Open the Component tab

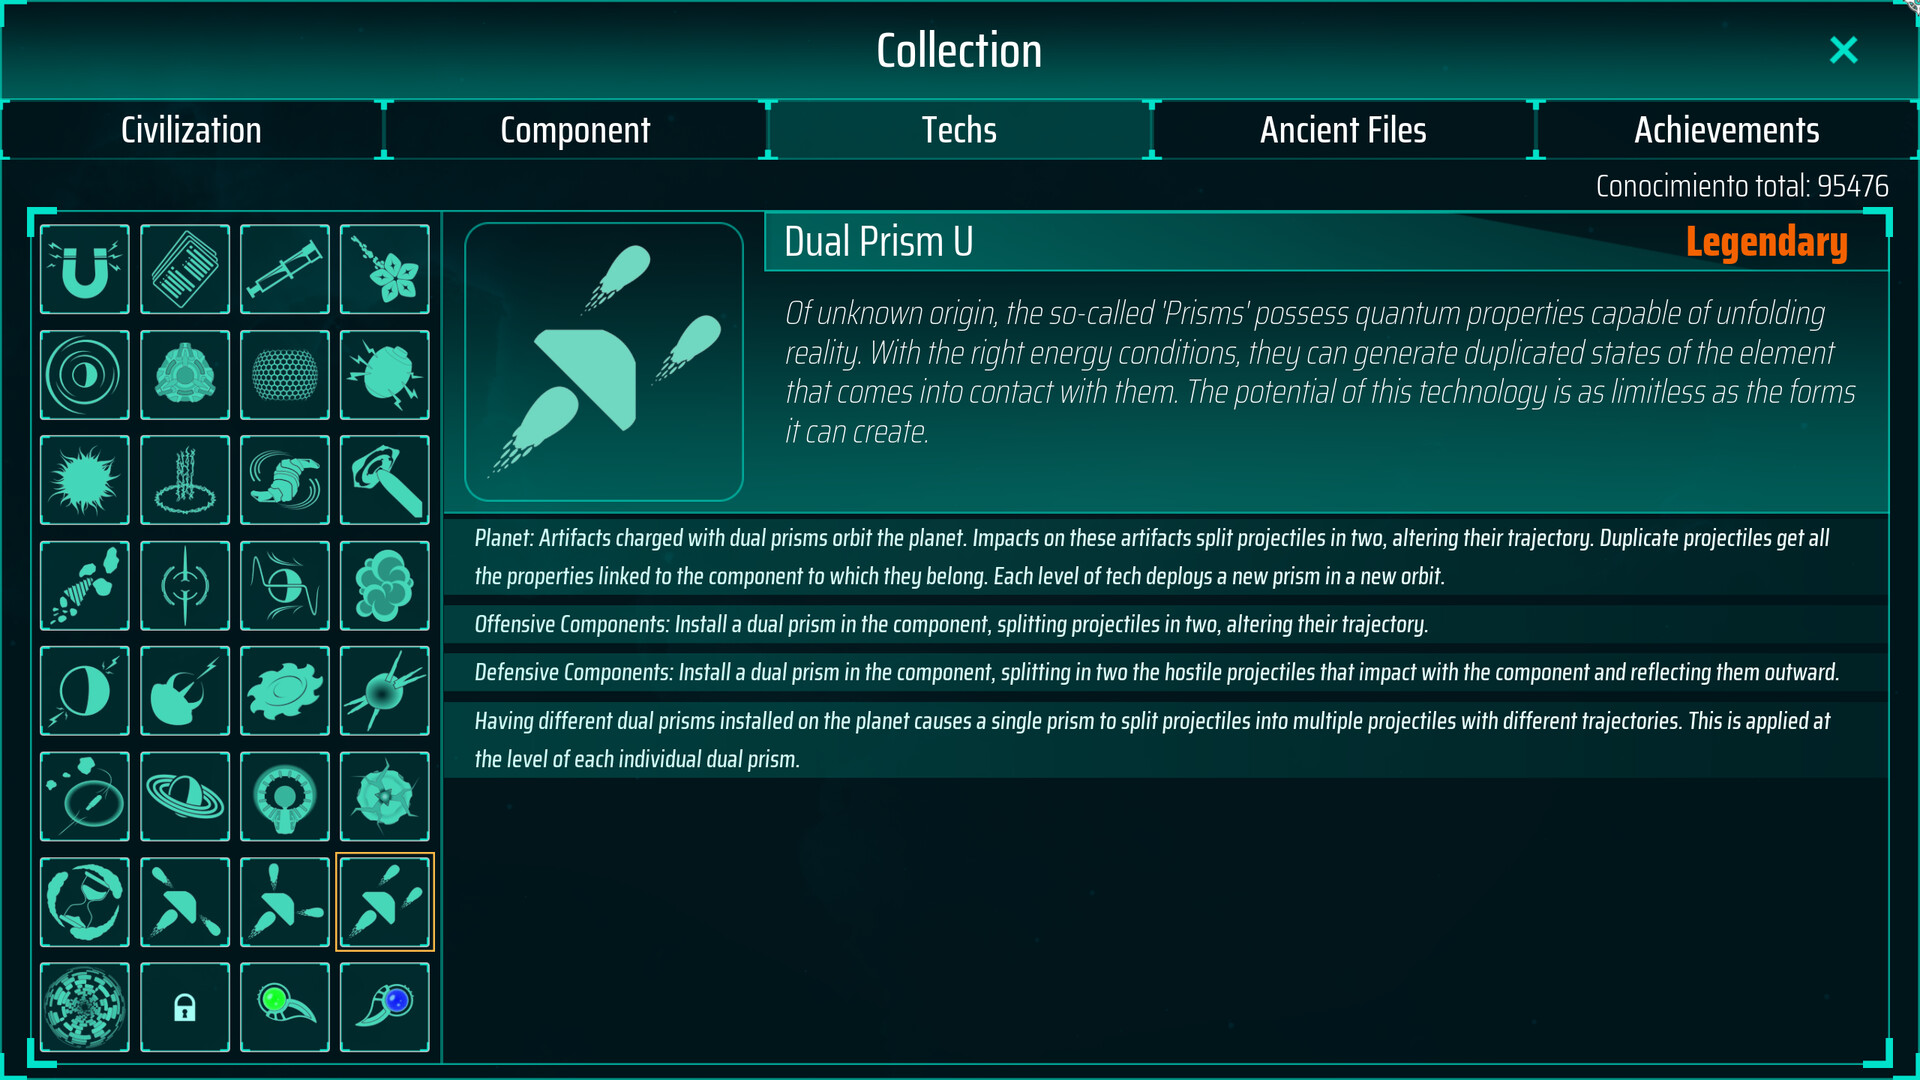575,130
